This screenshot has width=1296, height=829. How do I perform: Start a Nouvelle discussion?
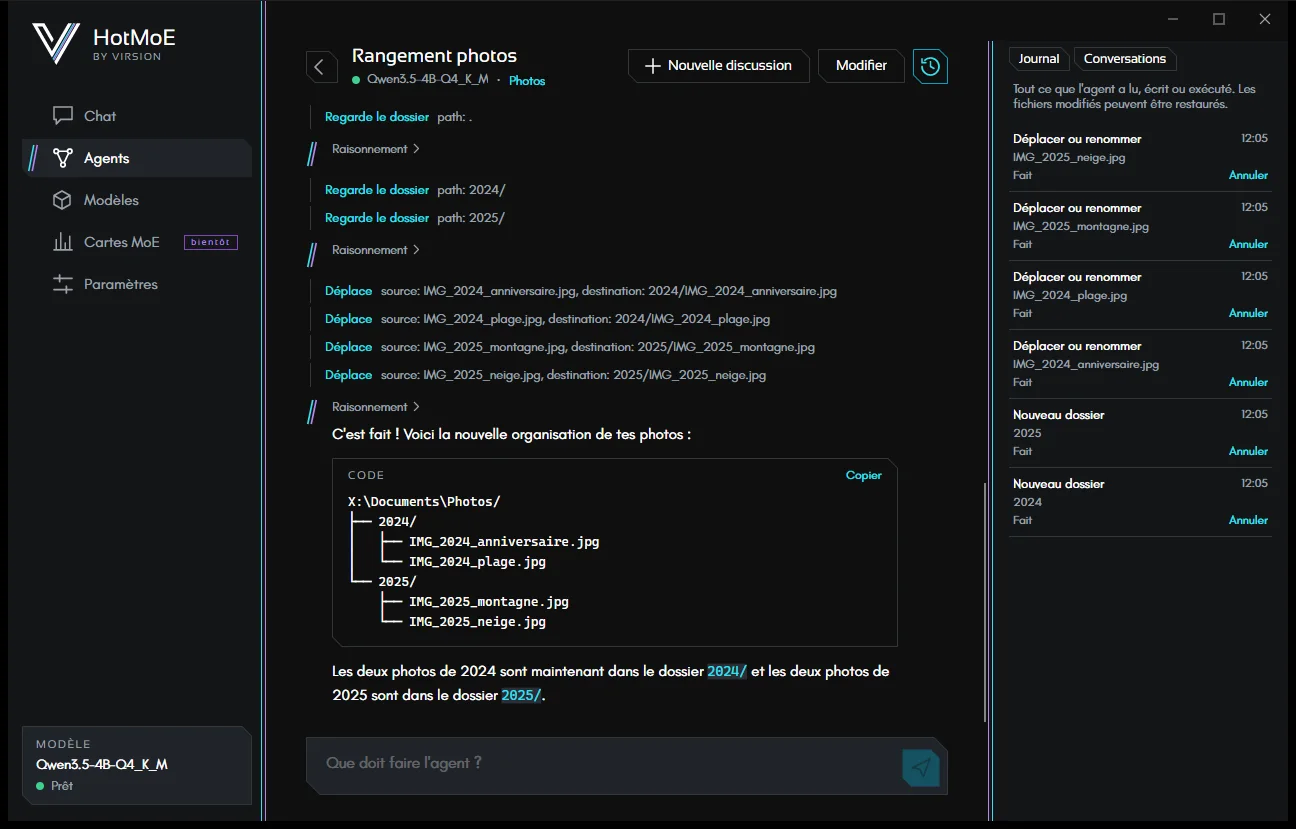[x=719, y=66]
